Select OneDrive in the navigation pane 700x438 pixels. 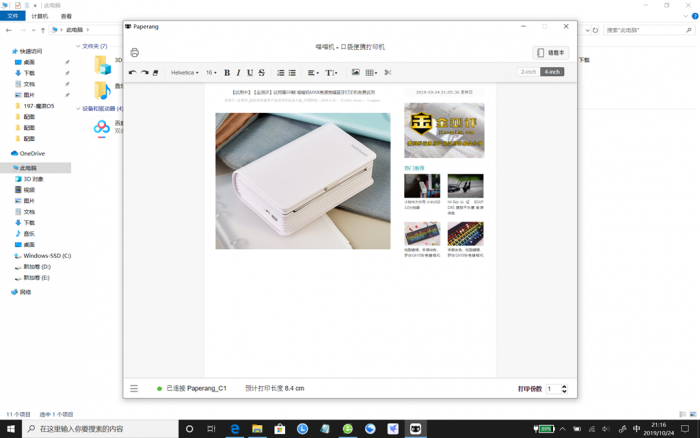(32, 153)
